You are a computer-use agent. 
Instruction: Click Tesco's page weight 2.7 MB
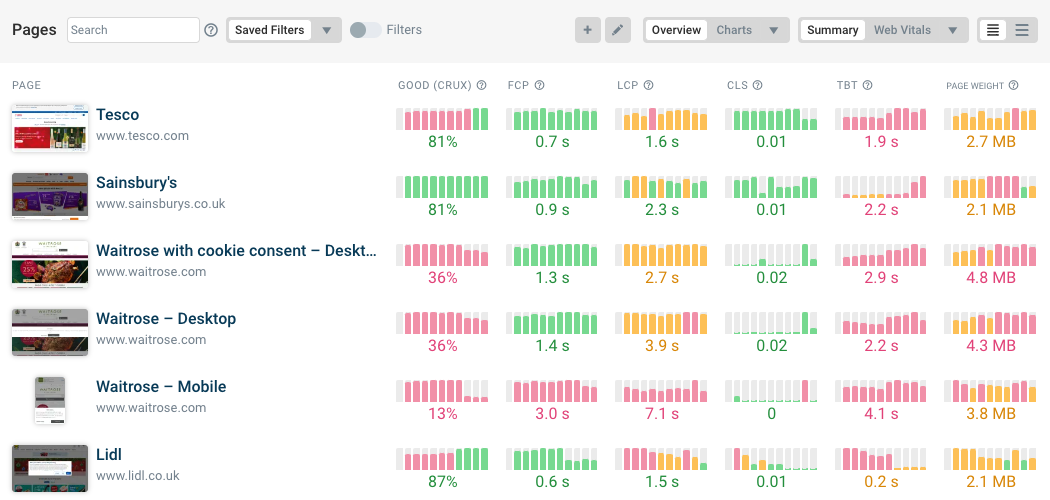point(990,142)
